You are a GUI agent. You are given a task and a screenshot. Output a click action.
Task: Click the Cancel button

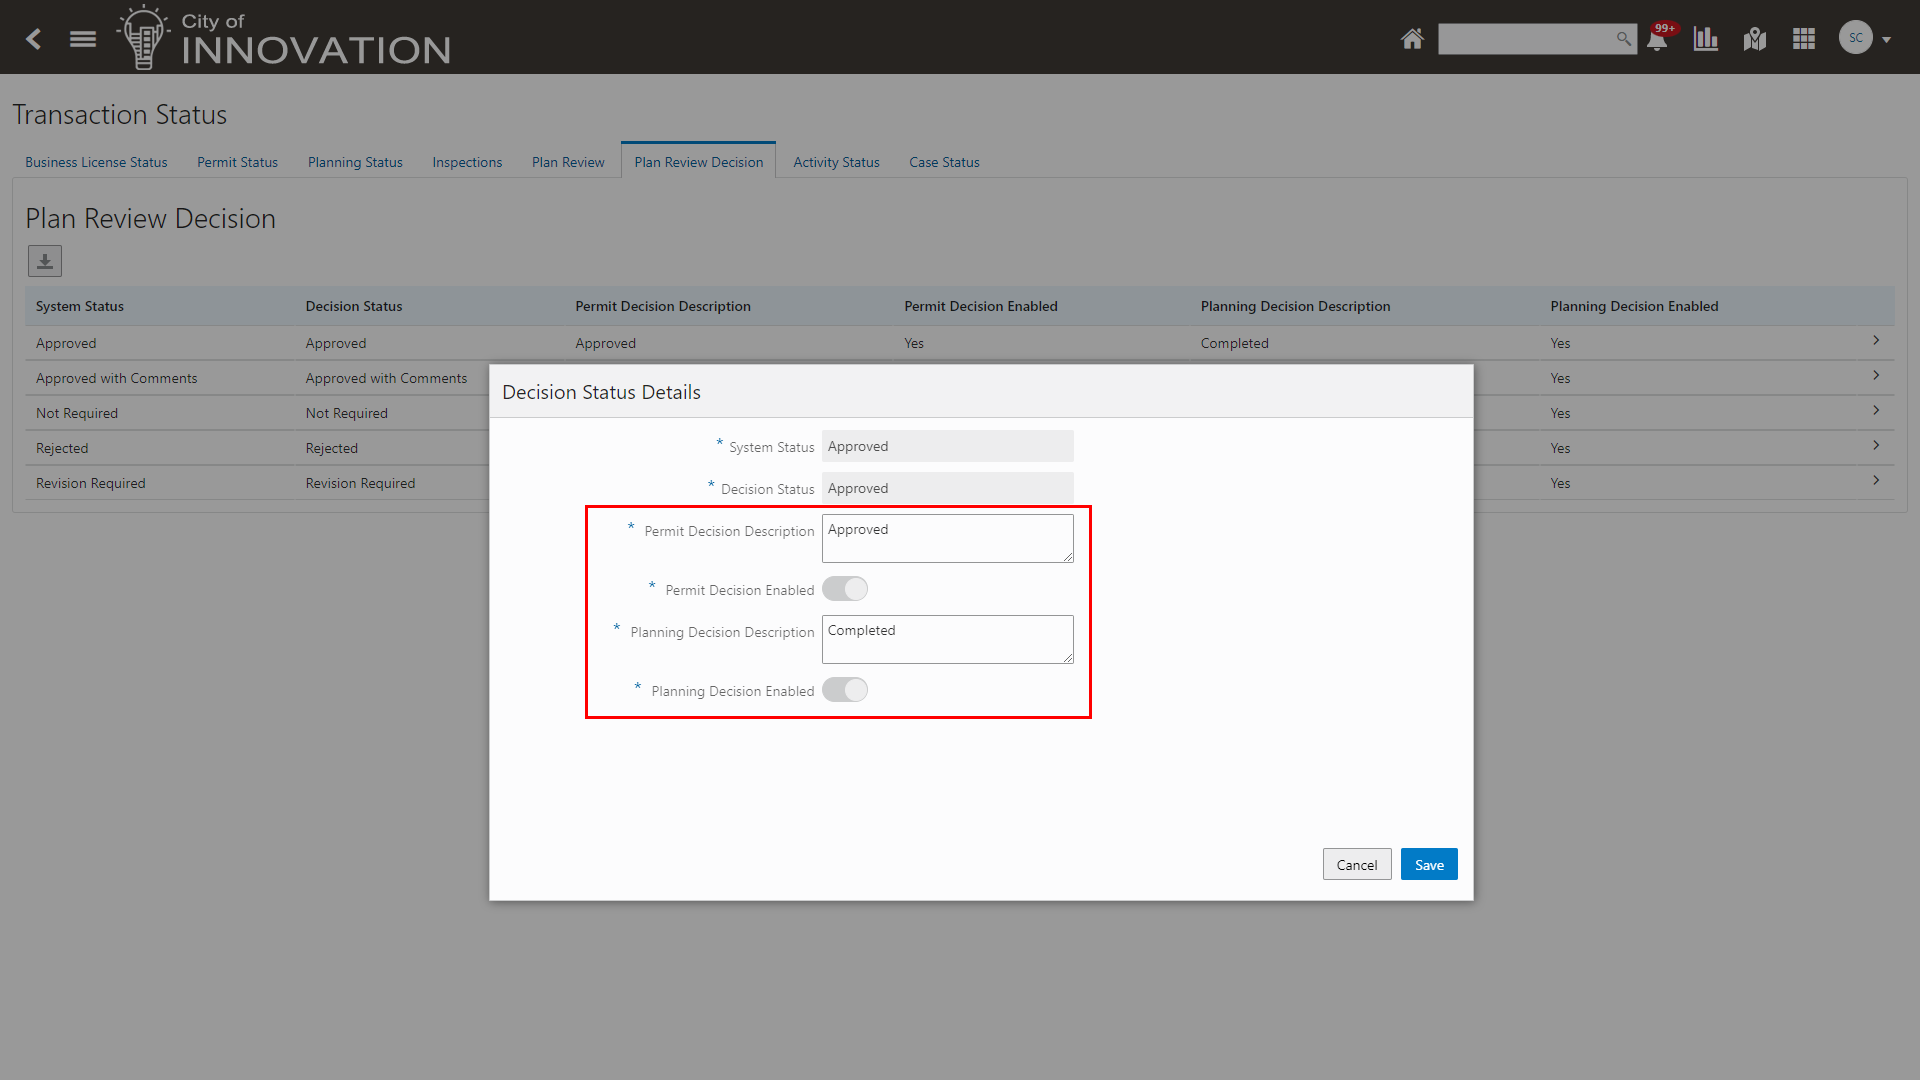[x=1356, y=865]
